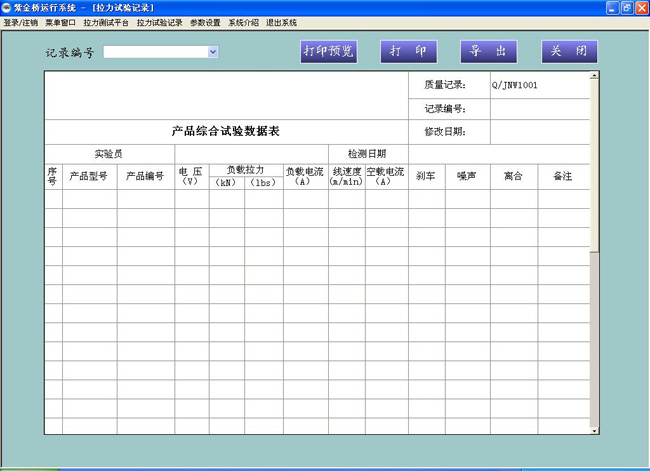650x471 pixels.
Task: Click the (kN) sub-column header
Action: [227, 183]
